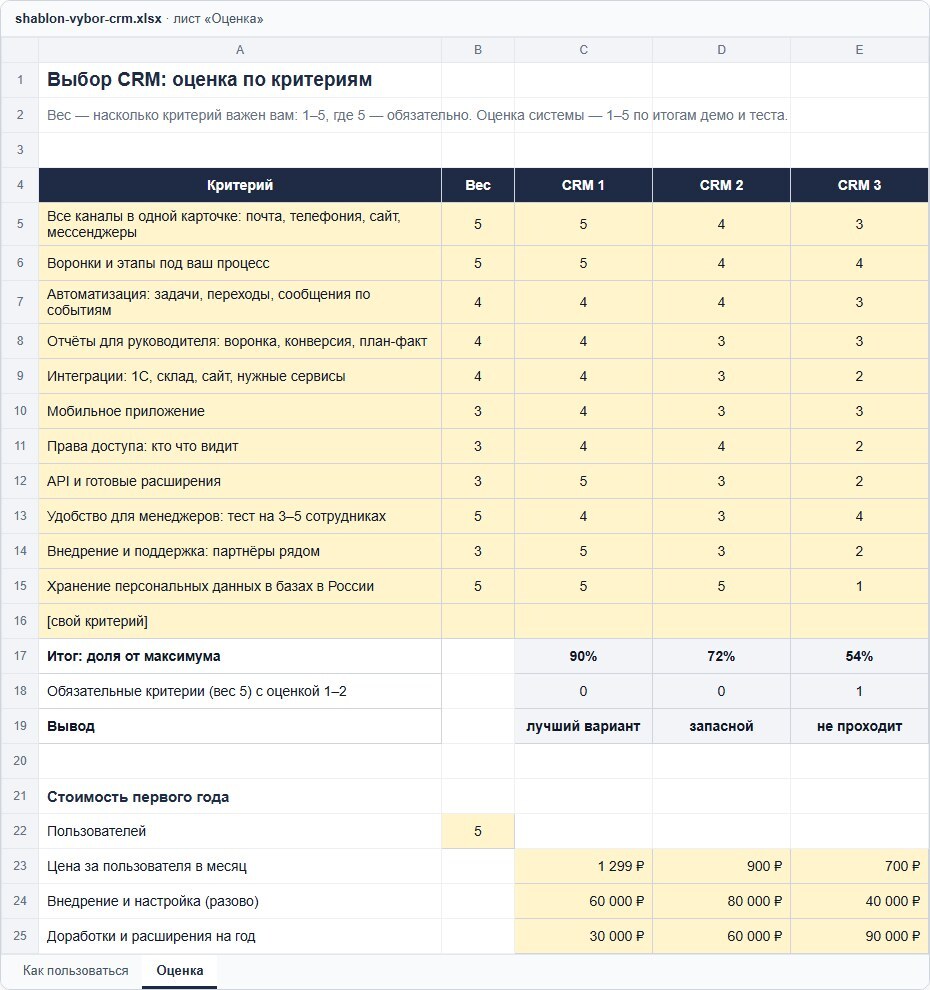Click the «Стоимость первого года» heading cell
The image size is (930, 990).
(x=240, y=797)
